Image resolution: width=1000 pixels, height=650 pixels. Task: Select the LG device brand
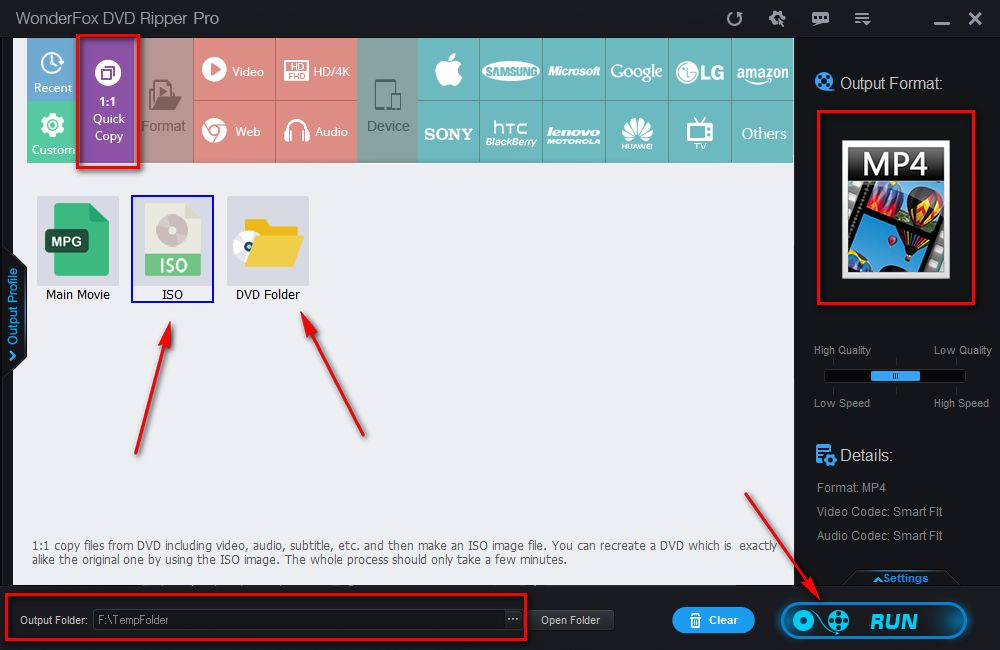[x=700, y=70]
